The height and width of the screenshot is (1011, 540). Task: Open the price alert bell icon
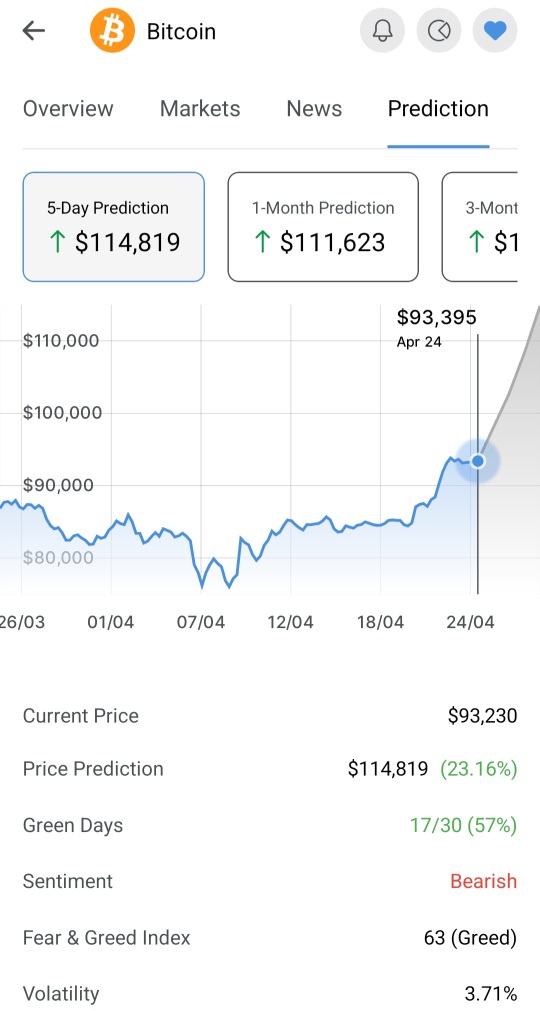coord(382,30)
